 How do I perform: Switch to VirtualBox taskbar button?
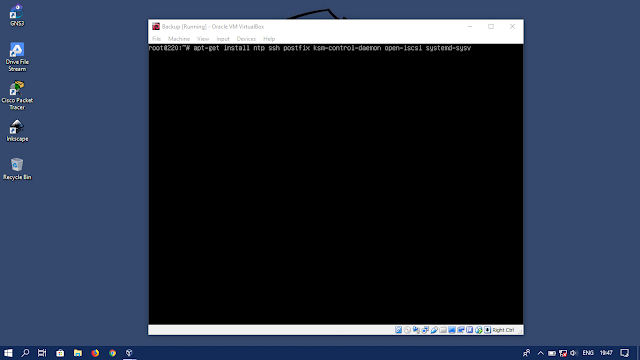[x=129, y=353]
